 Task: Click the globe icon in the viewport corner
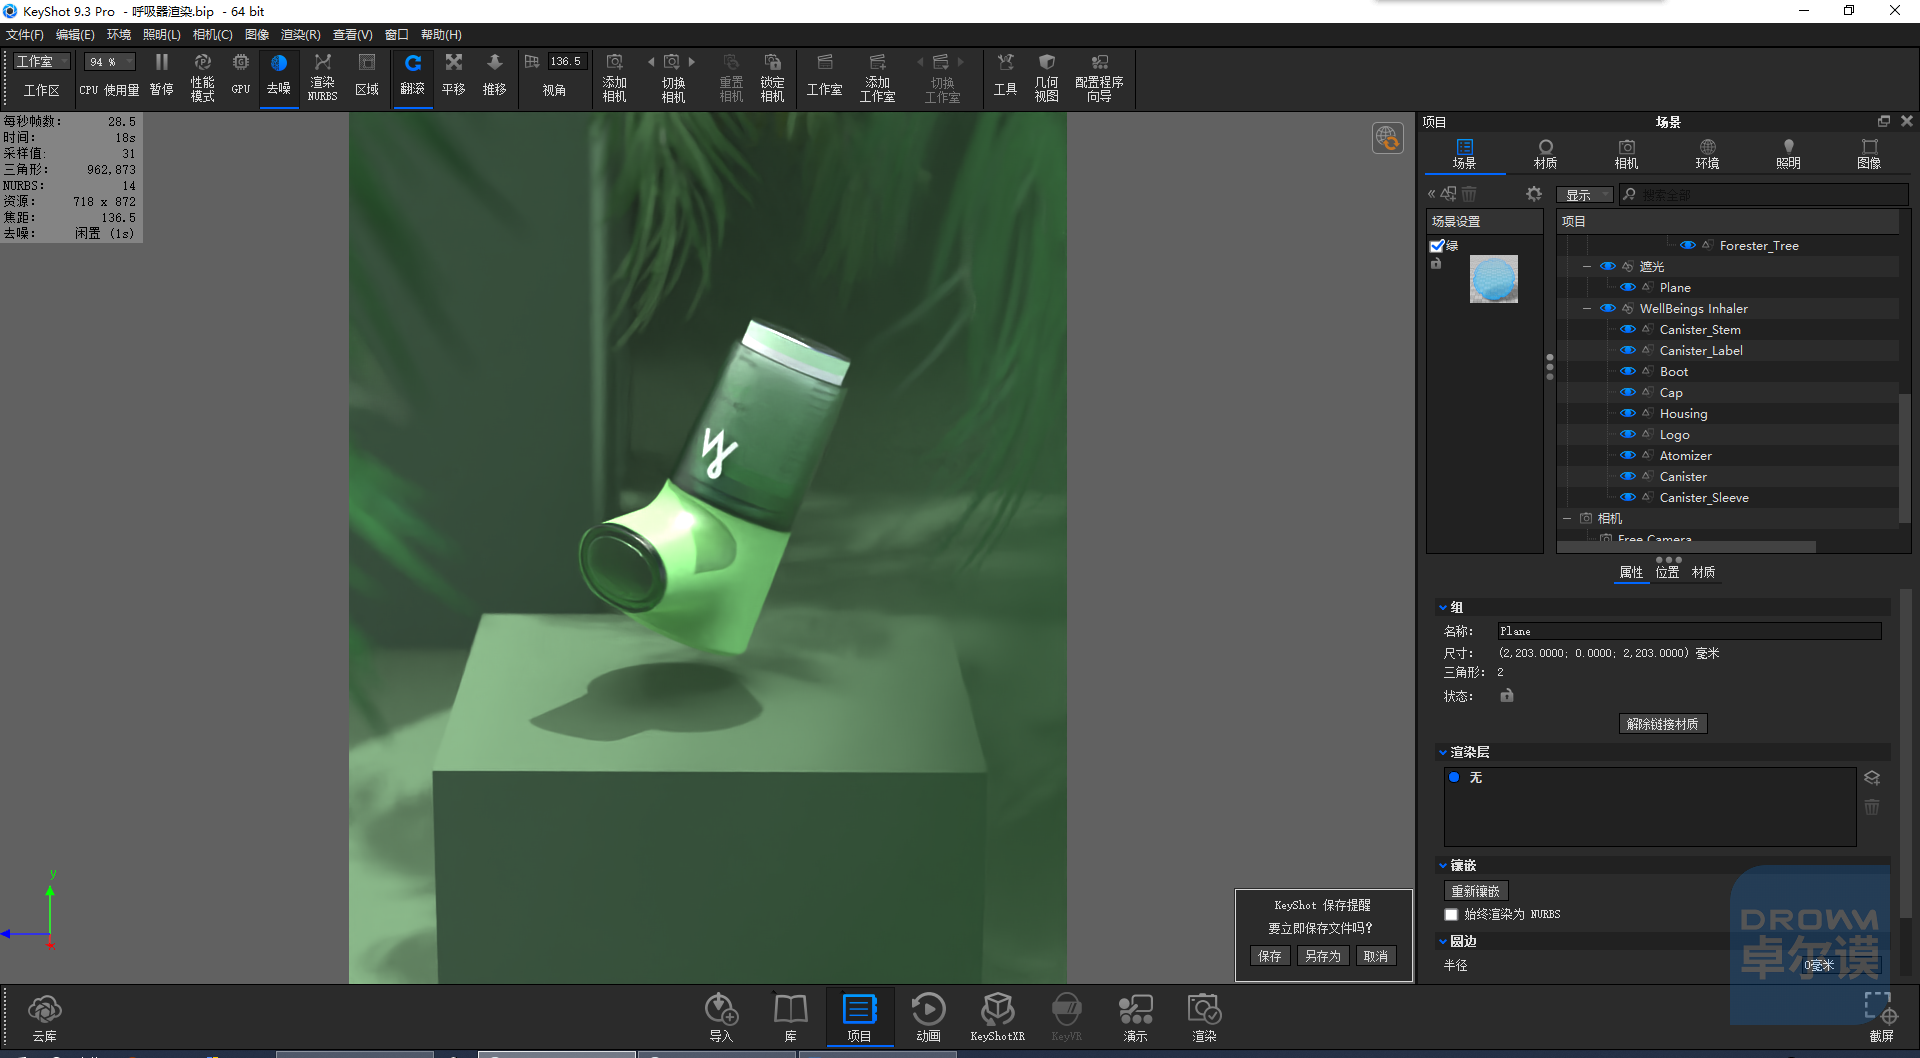(1388, 138)
